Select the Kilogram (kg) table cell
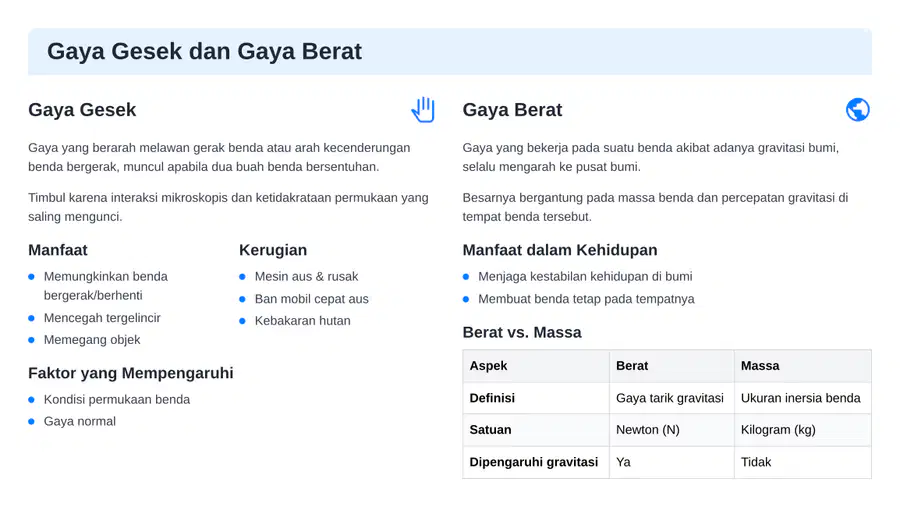The width and height of the screenshot is (900, 507). 802,430
